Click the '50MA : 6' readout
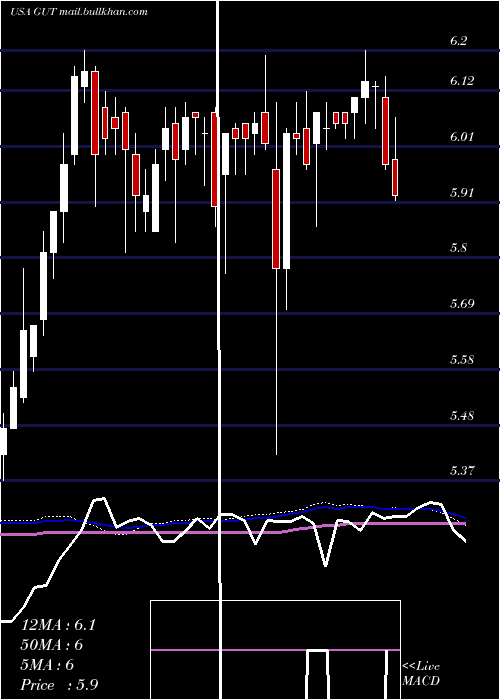Image resolution: width=500 pixels, height=700 pixels. (x=52, y=645)
